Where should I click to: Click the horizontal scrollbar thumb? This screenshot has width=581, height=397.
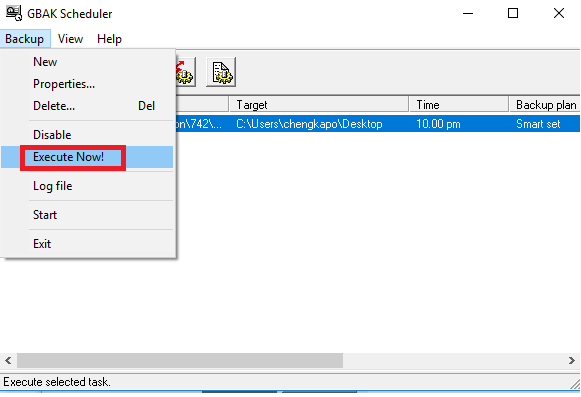coord(180,360)
